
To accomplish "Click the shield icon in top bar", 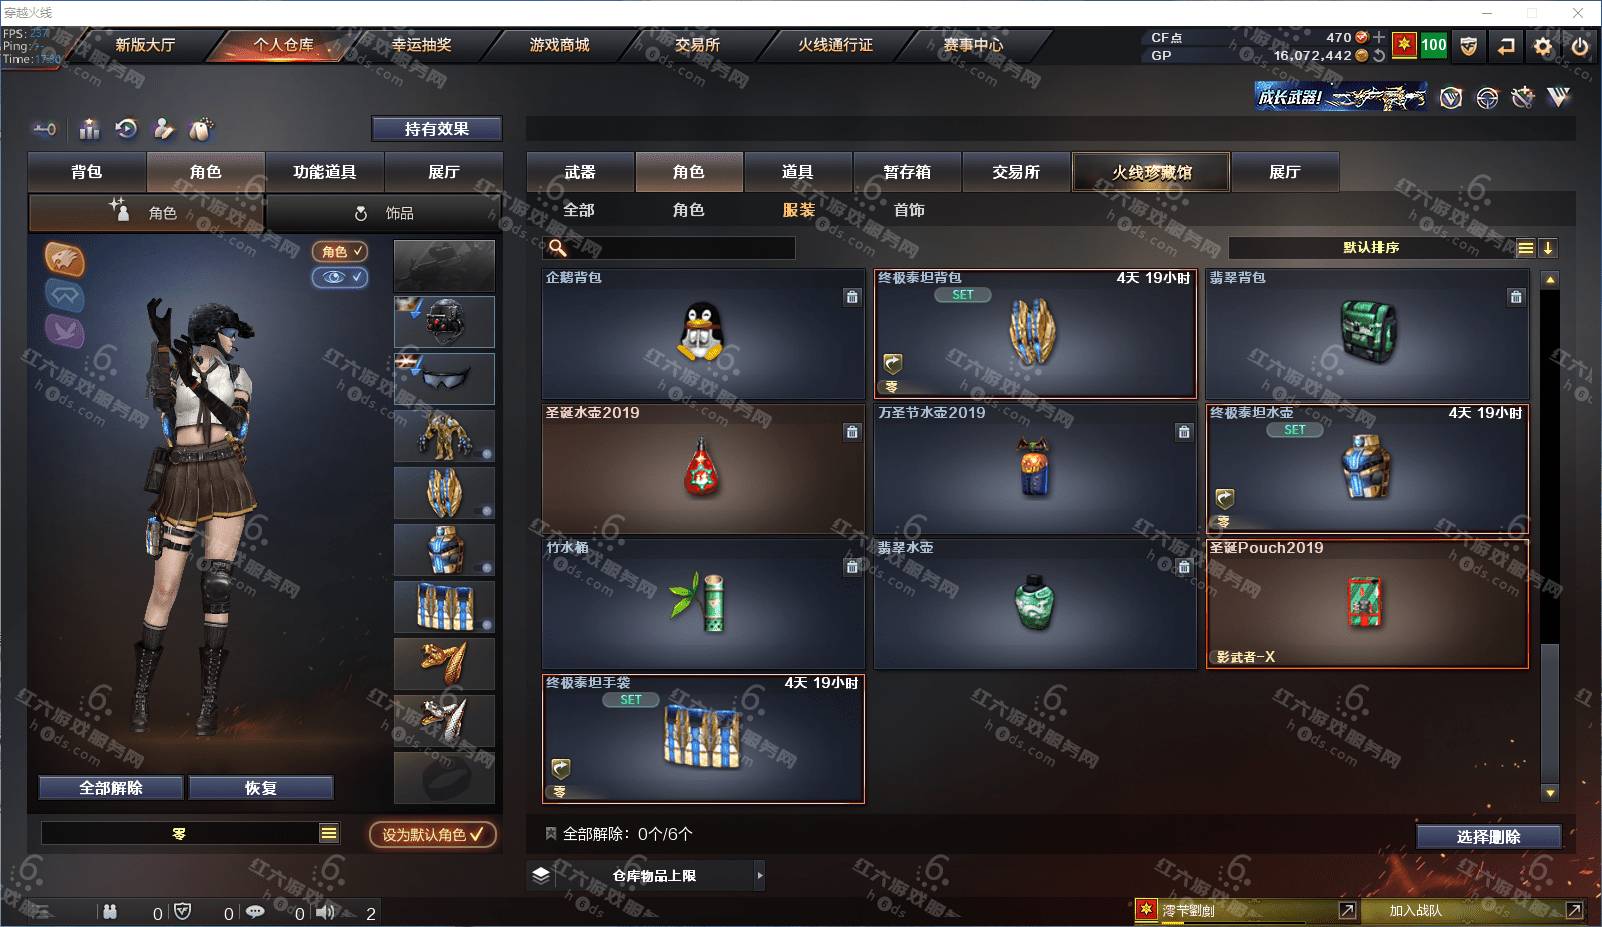I will click(1468, 46).
